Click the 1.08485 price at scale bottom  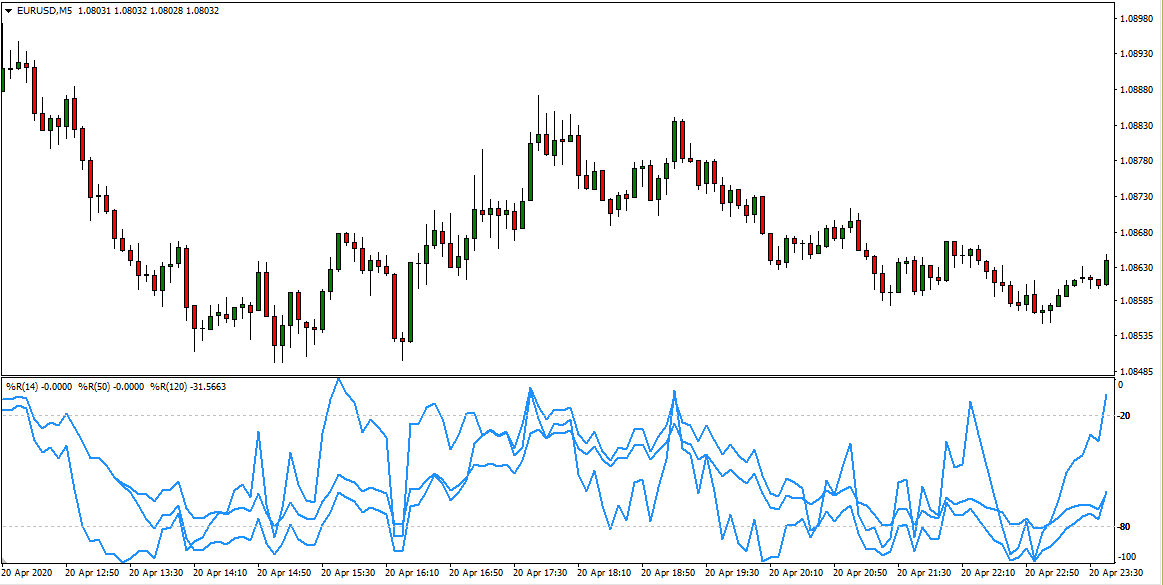[1138, 369]
